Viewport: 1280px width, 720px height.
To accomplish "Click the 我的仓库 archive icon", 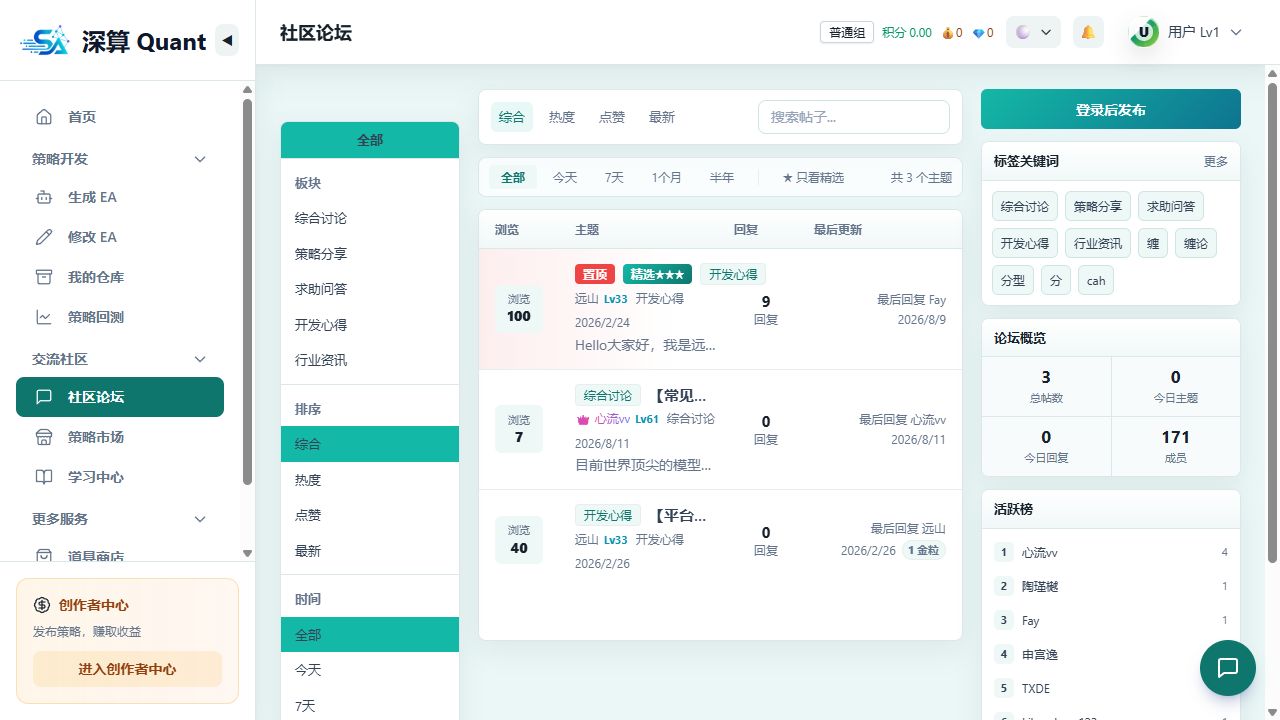I will coord(44,277).
